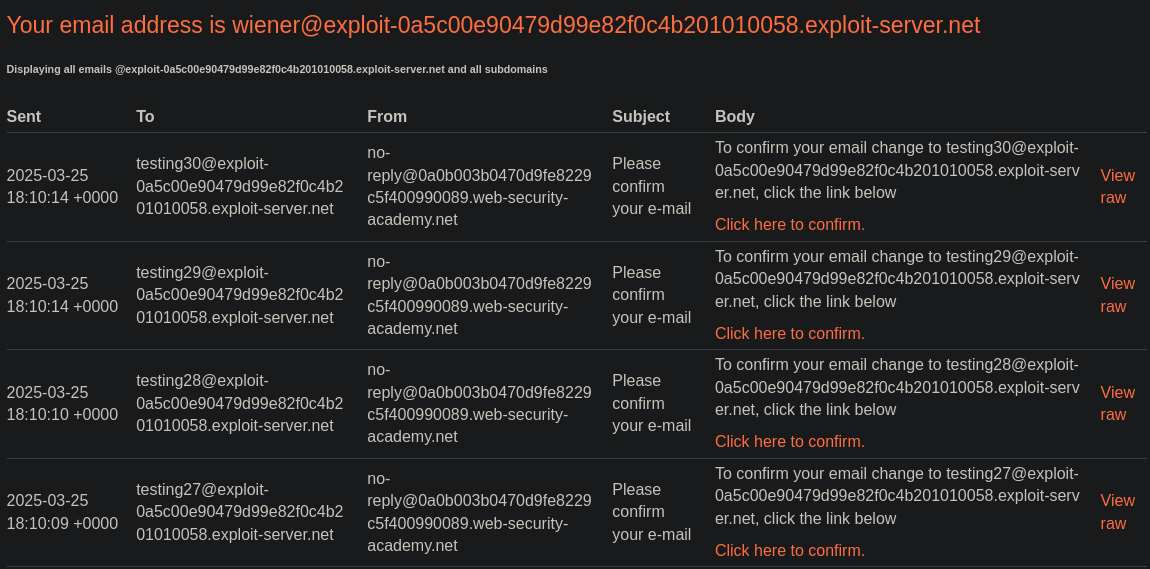Select the wiener email address heading
The image size is (1150, 569).
tap(493, 25)
